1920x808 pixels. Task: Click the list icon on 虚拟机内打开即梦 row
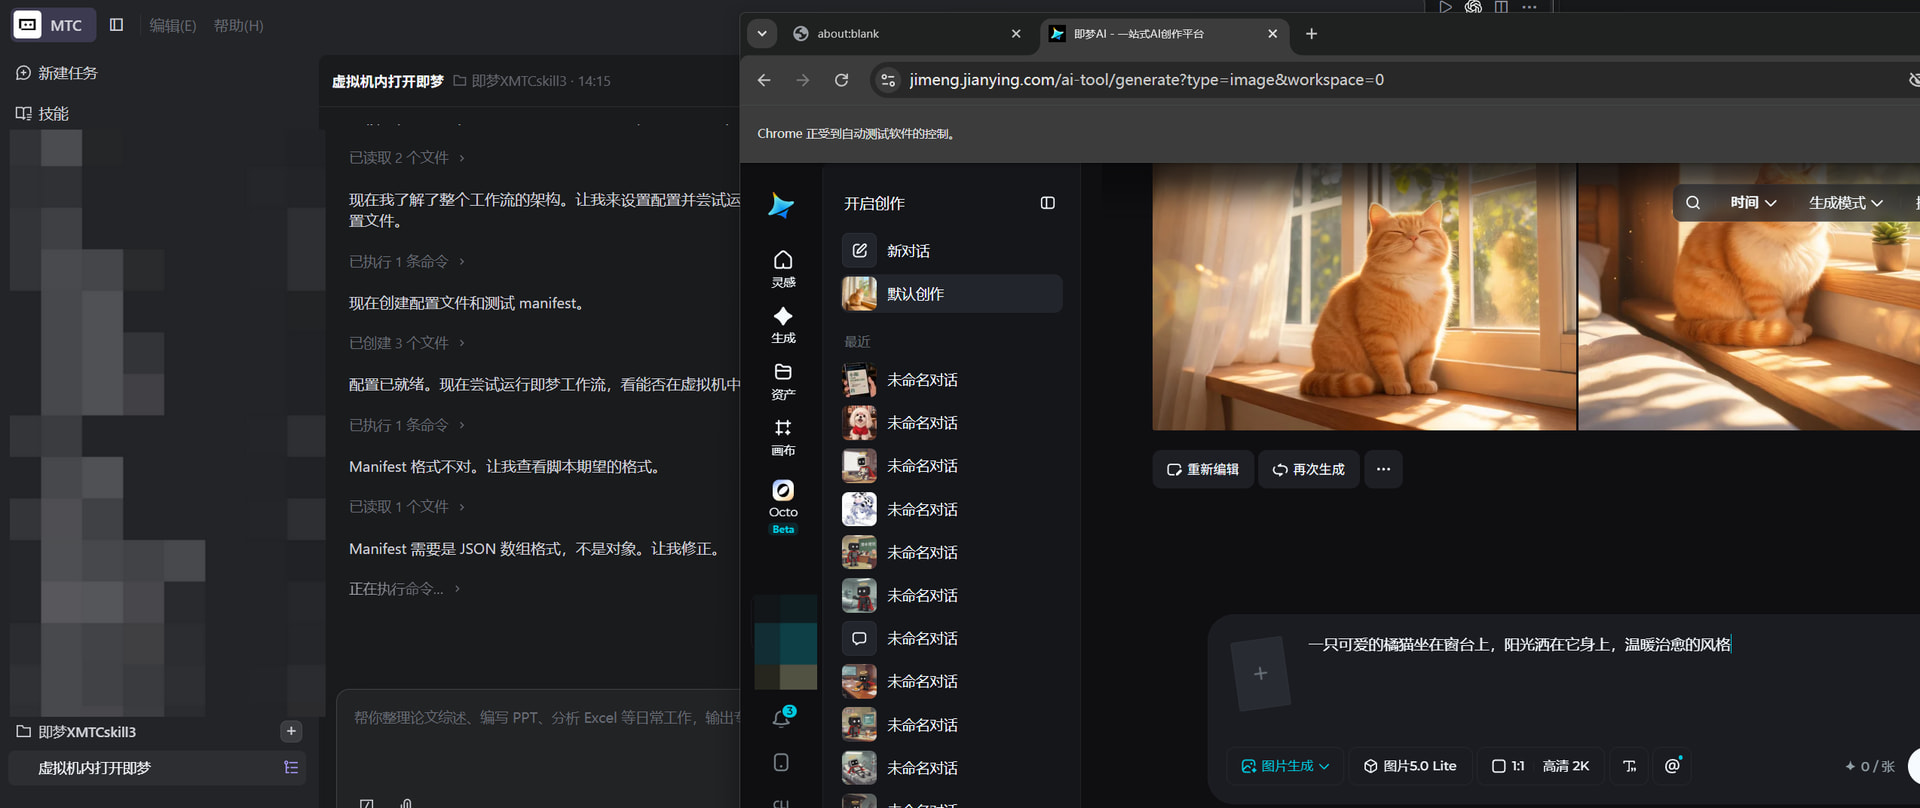[291, 768]
